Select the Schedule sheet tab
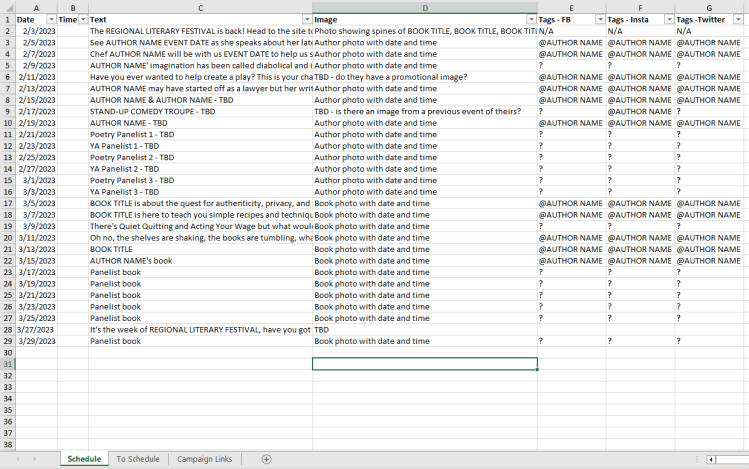Viewport: 749px width, 469px height. click(83, 459)
